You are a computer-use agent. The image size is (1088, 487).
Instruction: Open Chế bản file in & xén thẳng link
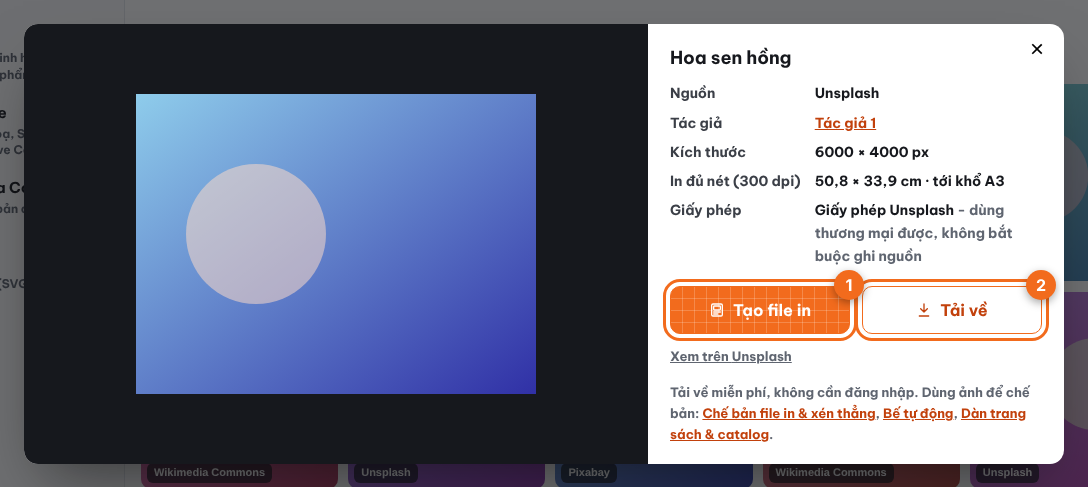click(789, 413)
